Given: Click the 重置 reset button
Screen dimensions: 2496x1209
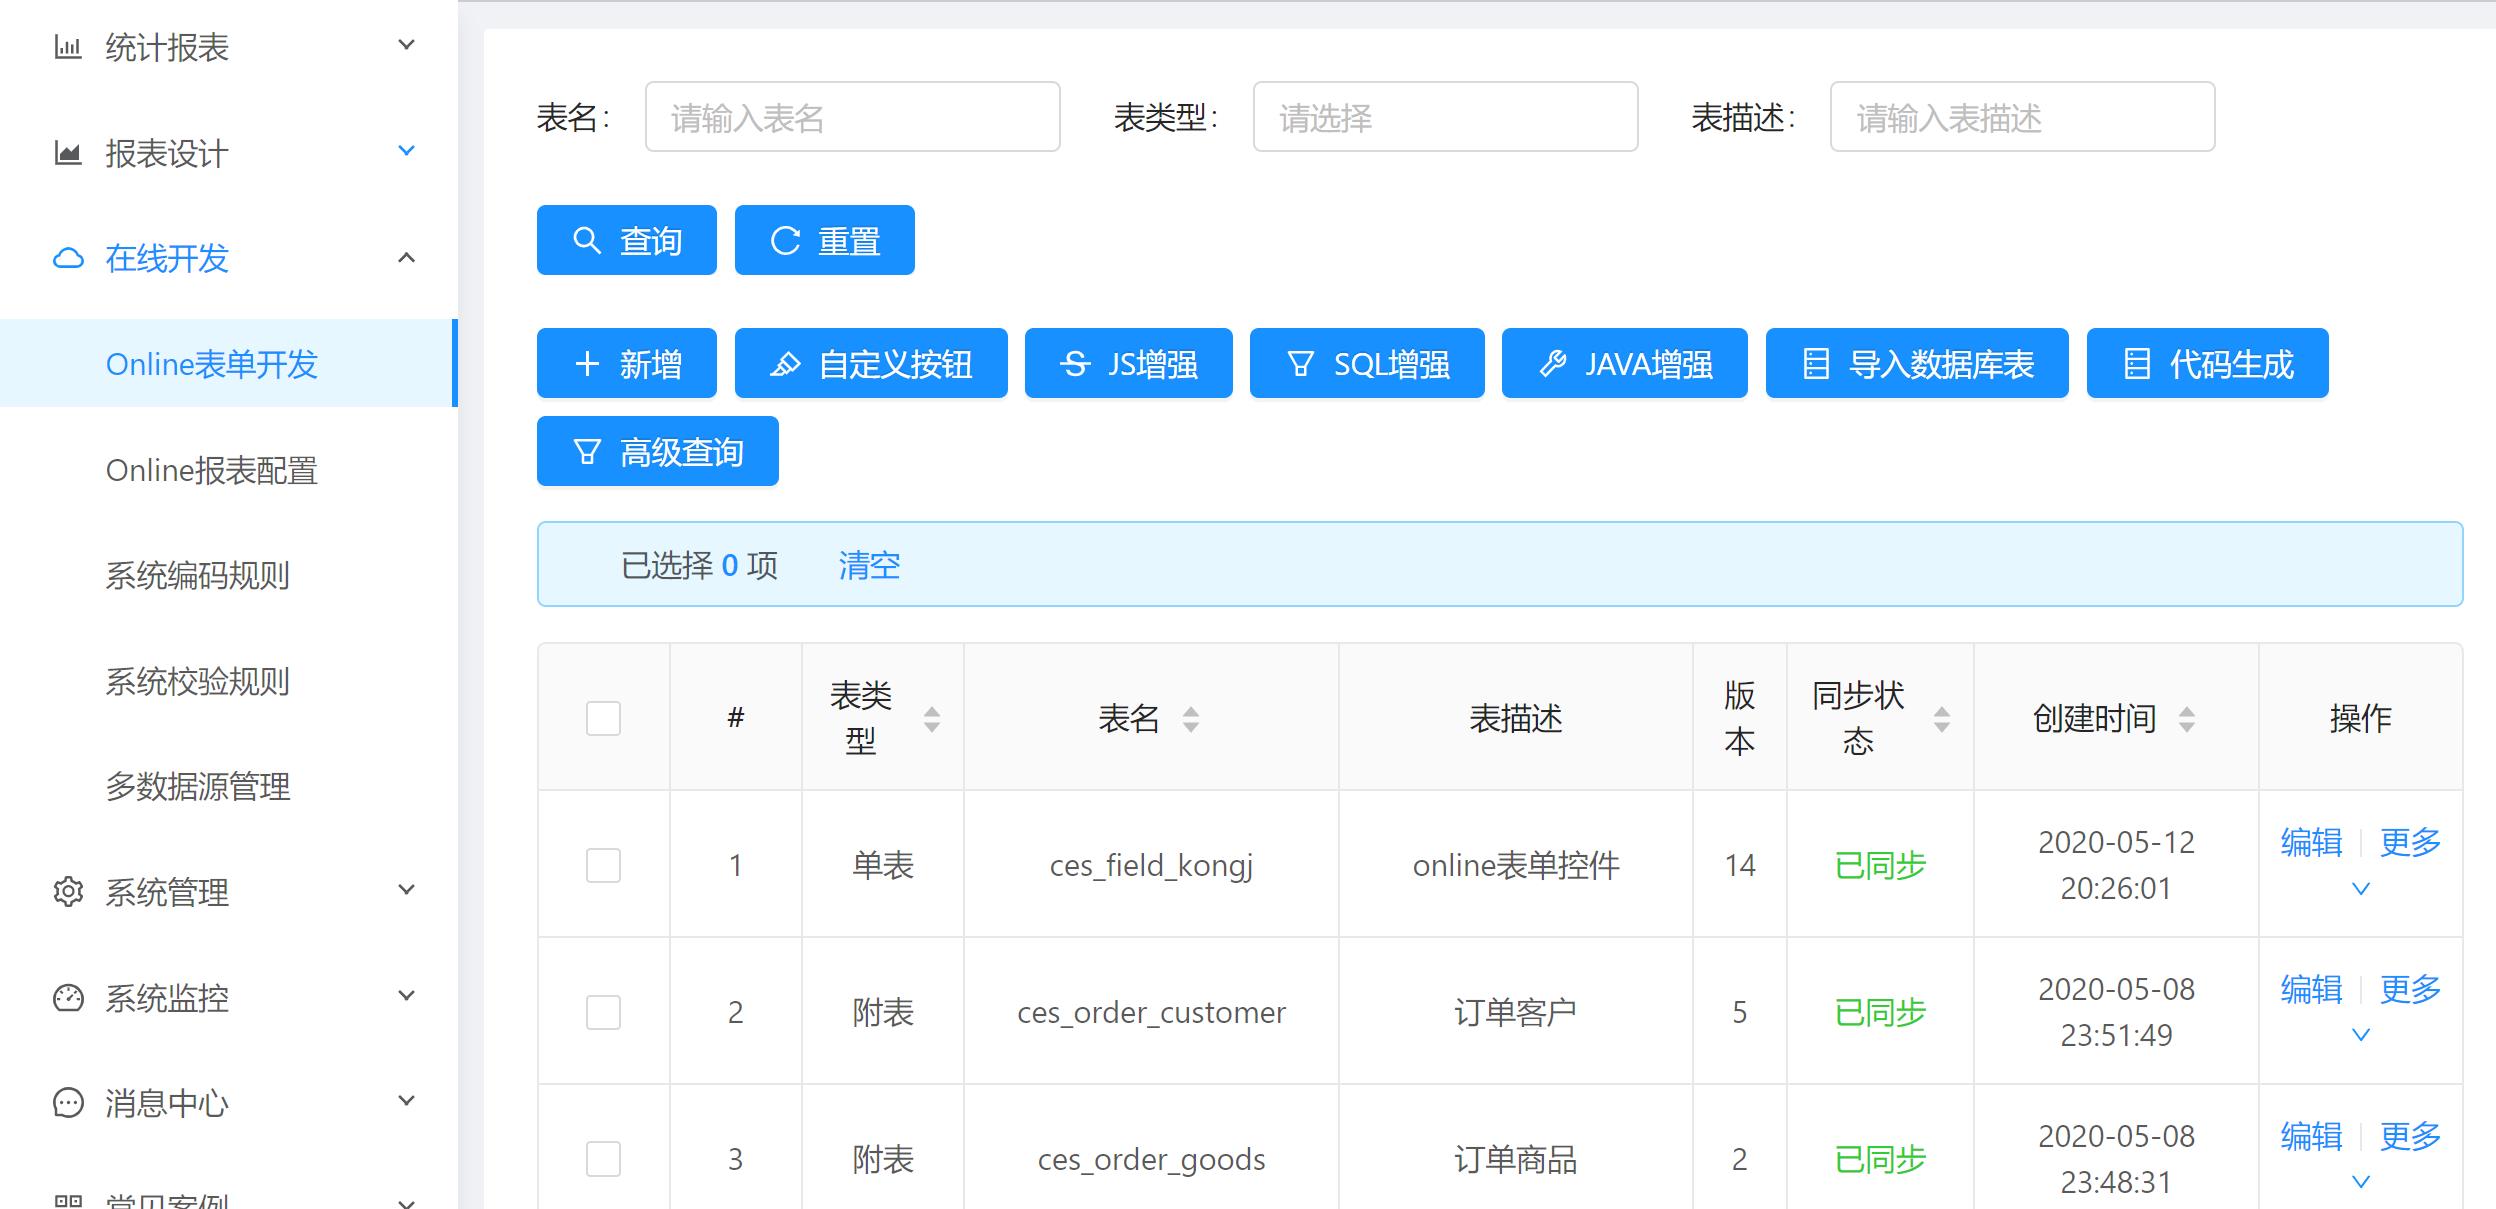Looking at the screenshot, I should point(825,240).
